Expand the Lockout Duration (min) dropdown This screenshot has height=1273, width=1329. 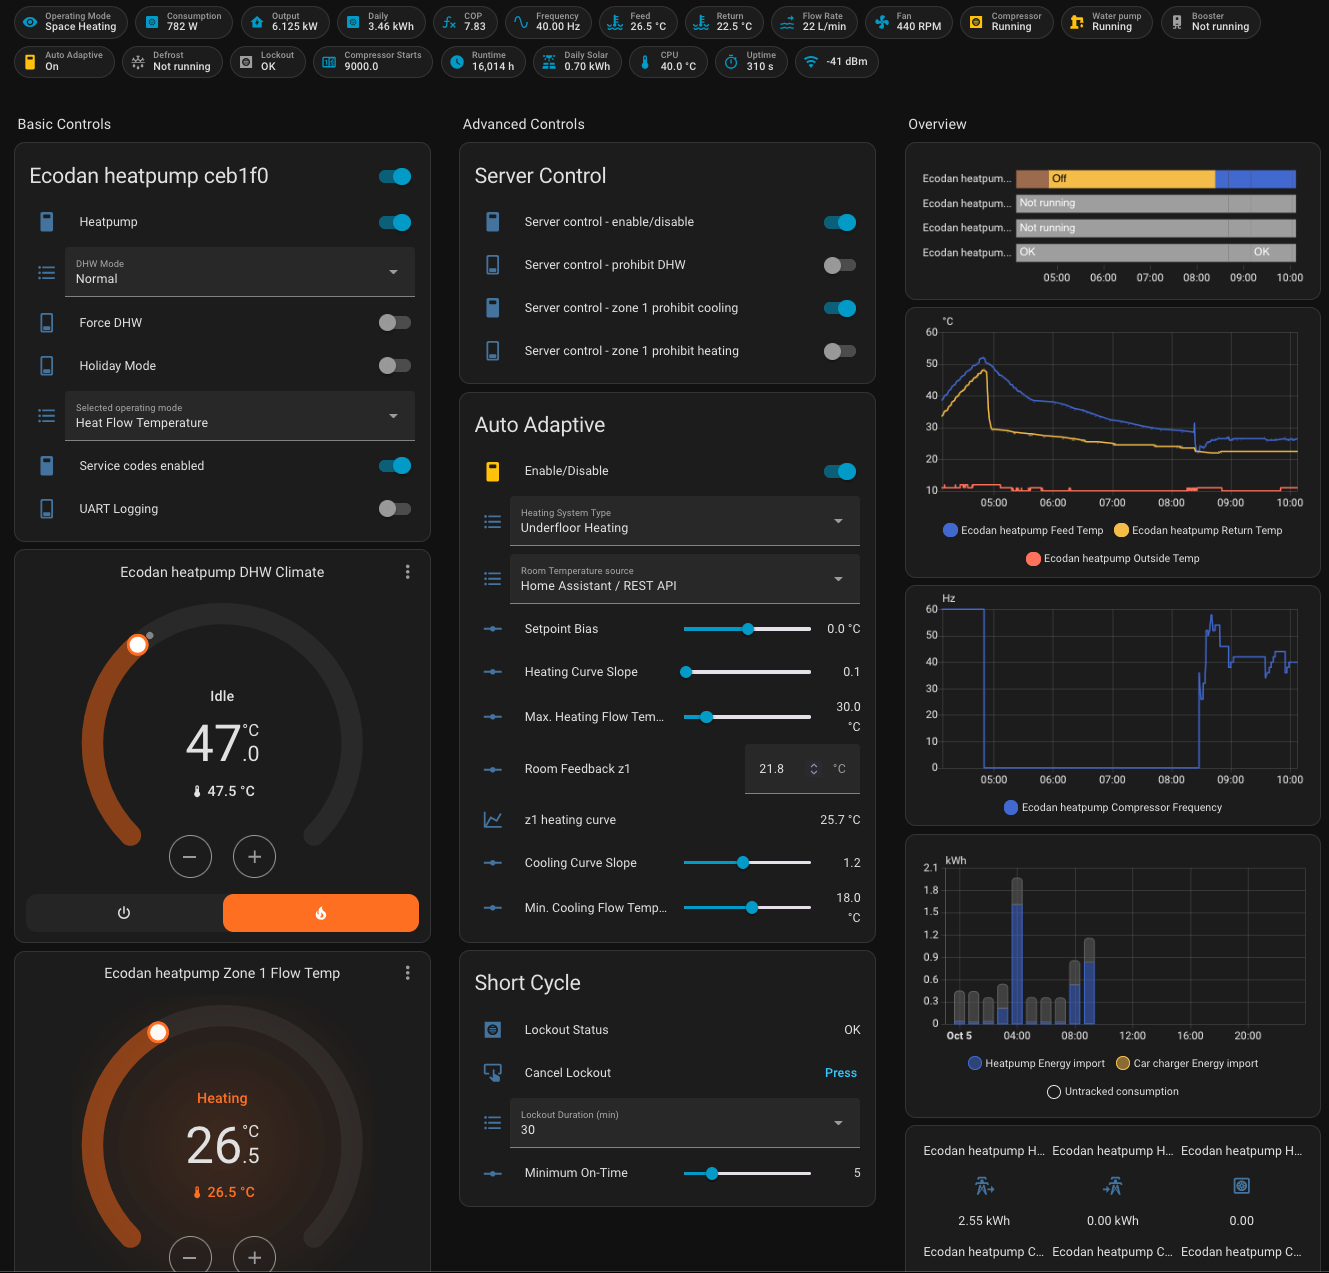684,1123
